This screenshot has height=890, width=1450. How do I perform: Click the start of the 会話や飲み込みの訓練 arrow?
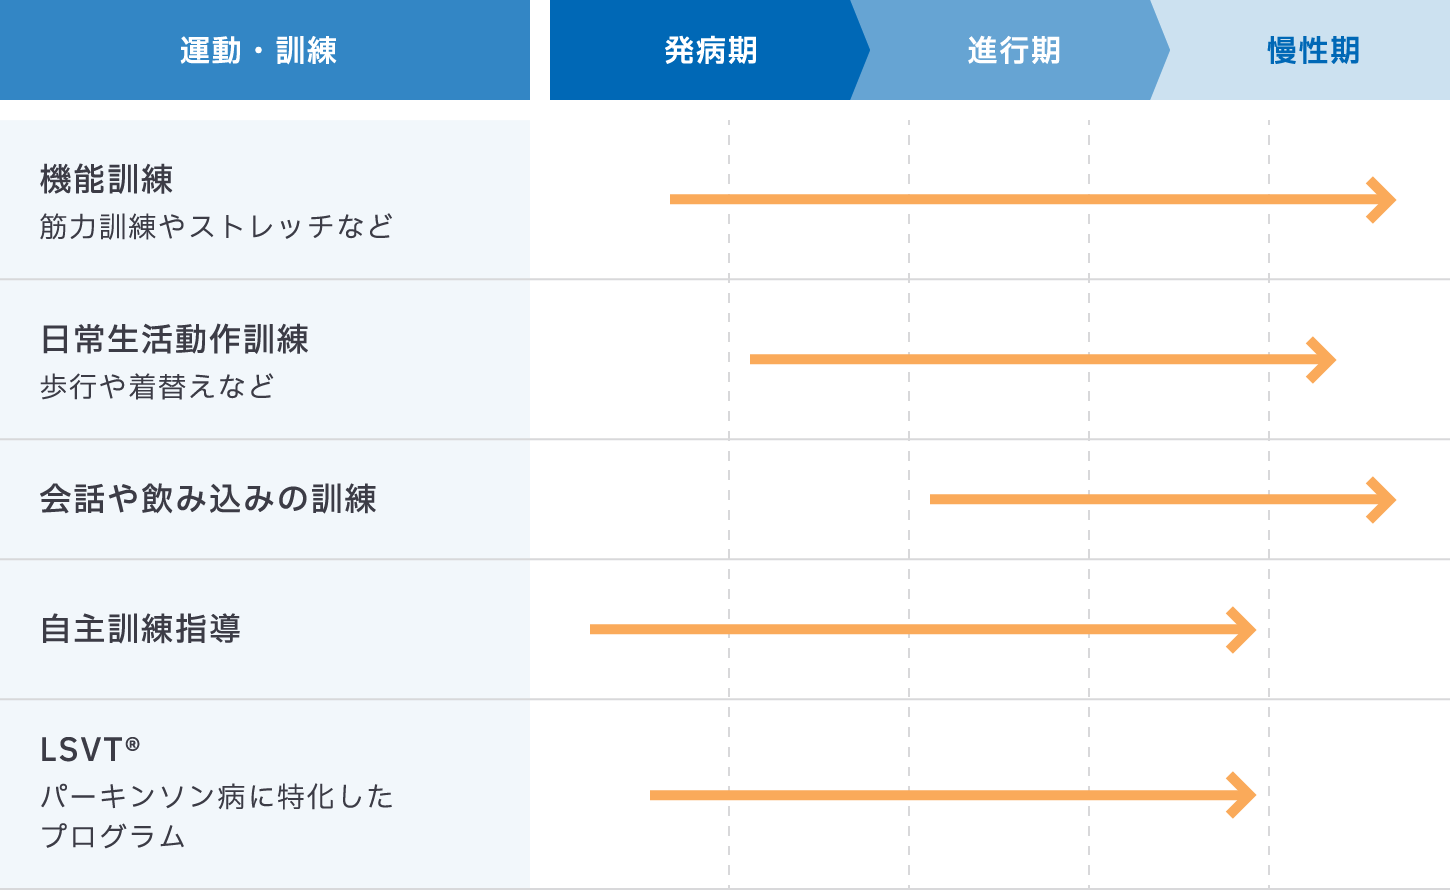click(x=935, y=499)
